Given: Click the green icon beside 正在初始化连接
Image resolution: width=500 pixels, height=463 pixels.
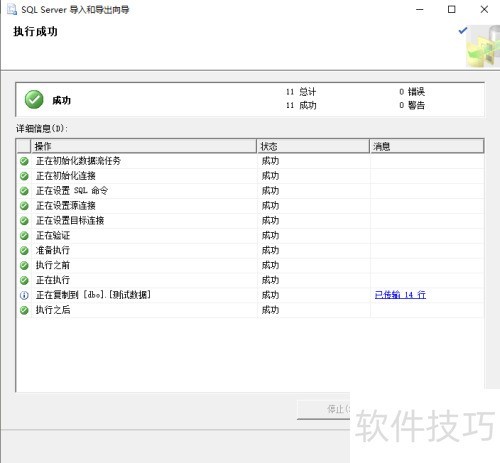Looking at the screenshot, I should tap(24, 176).
